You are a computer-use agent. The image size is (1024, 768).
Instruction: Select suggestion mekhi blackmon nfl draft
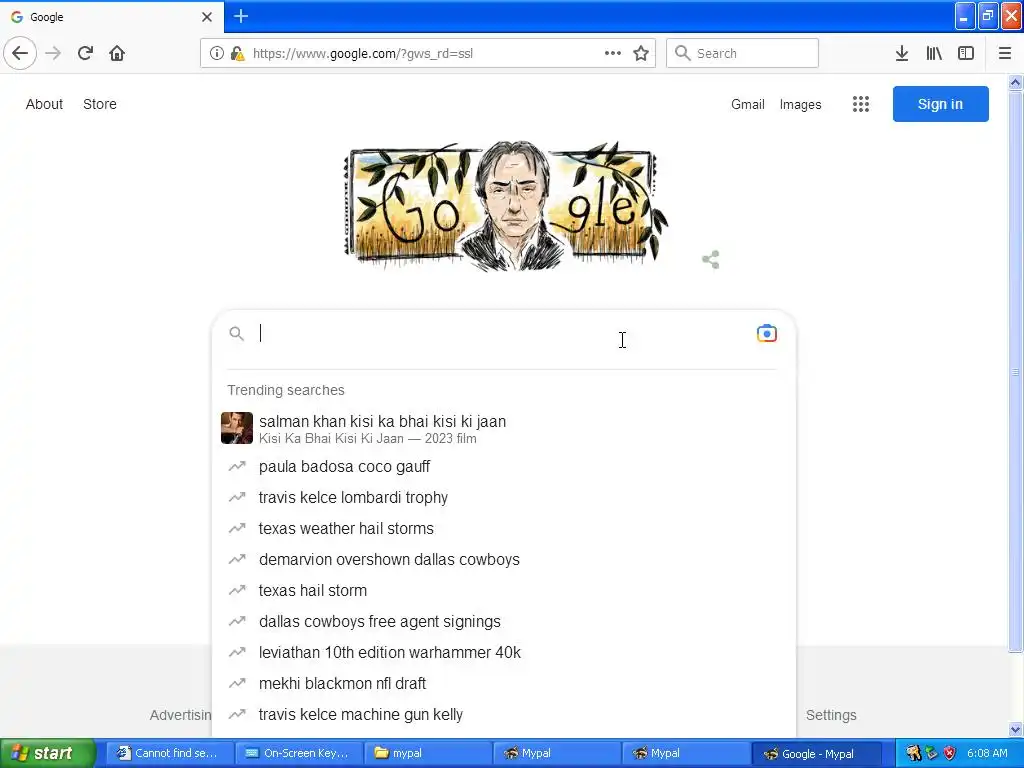coord(504,684)
